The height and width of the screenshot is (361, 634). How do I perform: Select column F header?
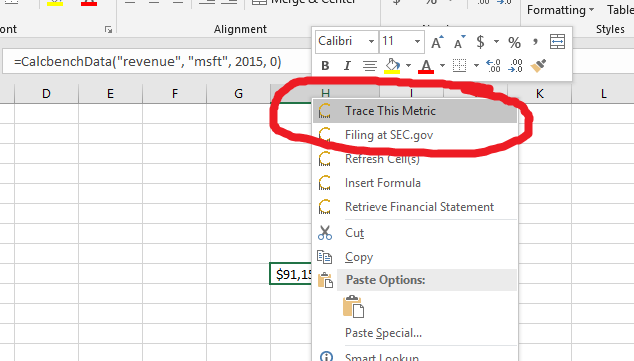pos(175,94)
